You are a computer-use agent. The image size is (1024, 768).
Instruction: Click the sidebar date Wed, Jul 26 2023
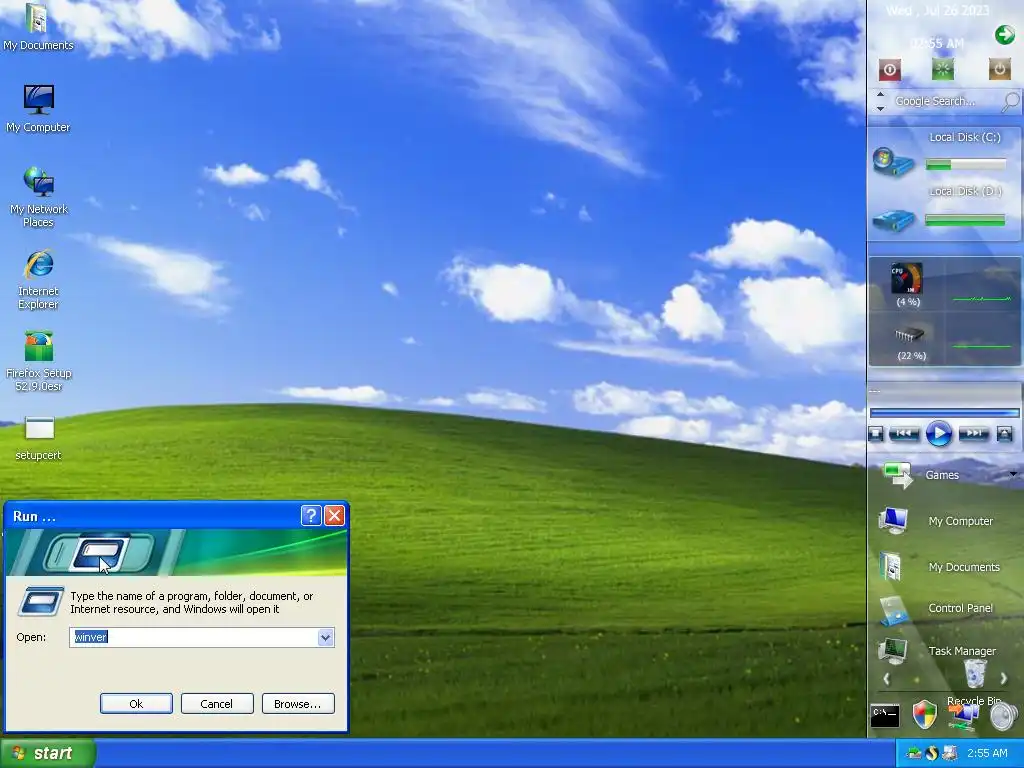point(938,10)
